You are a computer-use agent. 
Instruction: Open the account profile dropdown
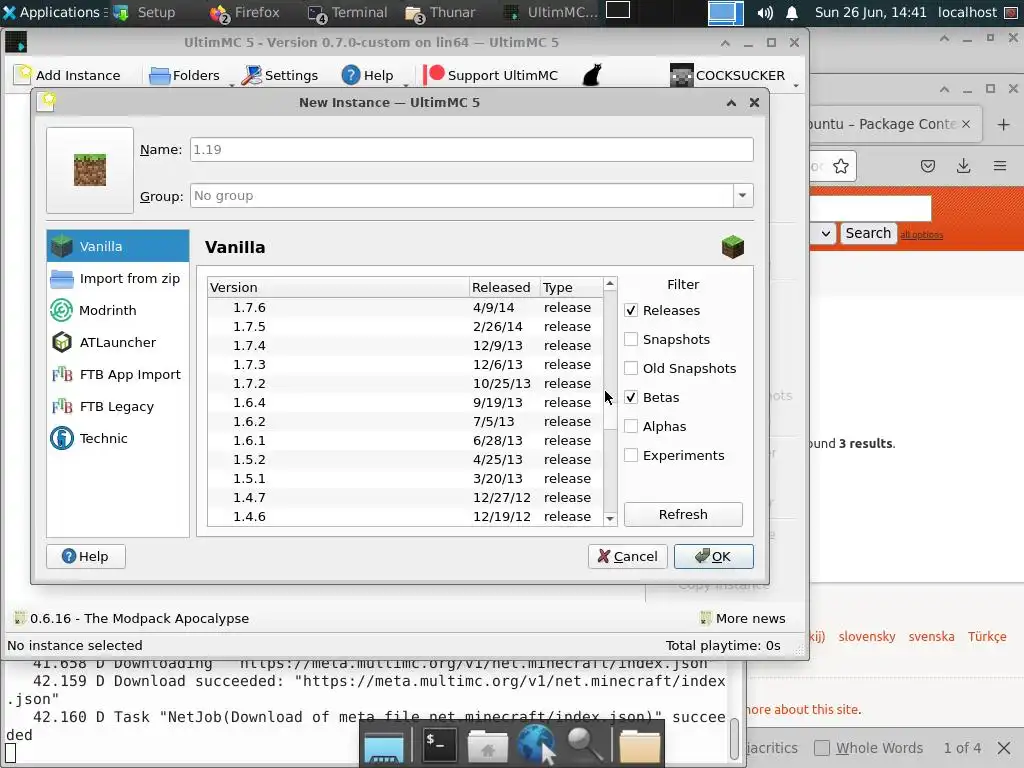coord(733,75)
